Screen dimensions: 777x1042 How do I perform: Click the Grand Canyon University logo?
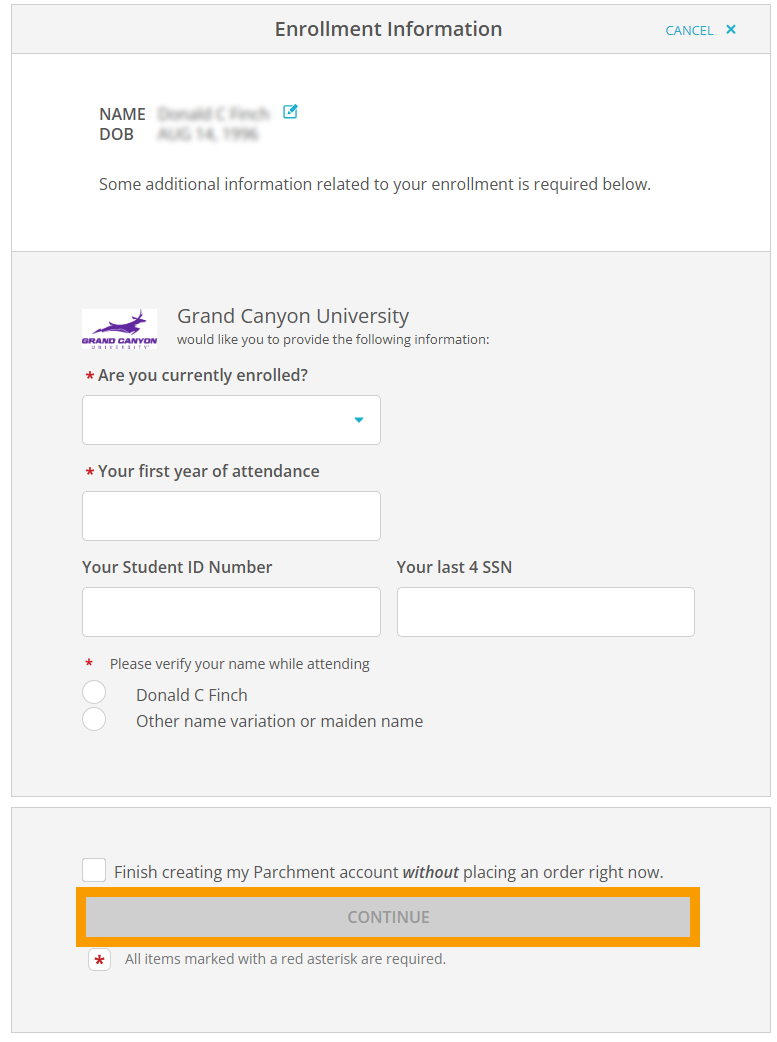120,329
